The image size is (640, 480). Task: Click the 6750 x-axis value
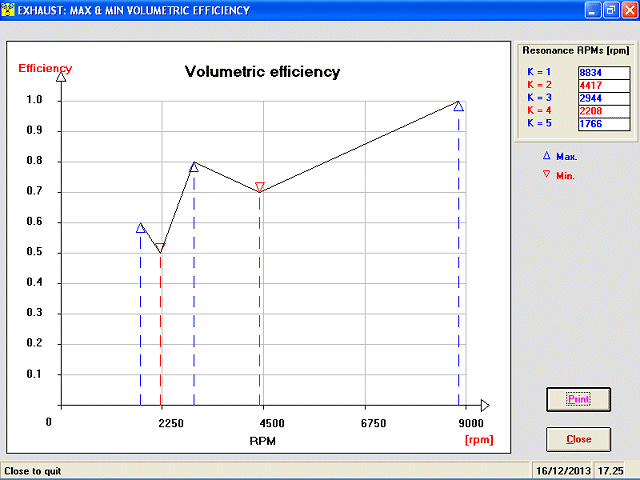(x=373, y=423)
